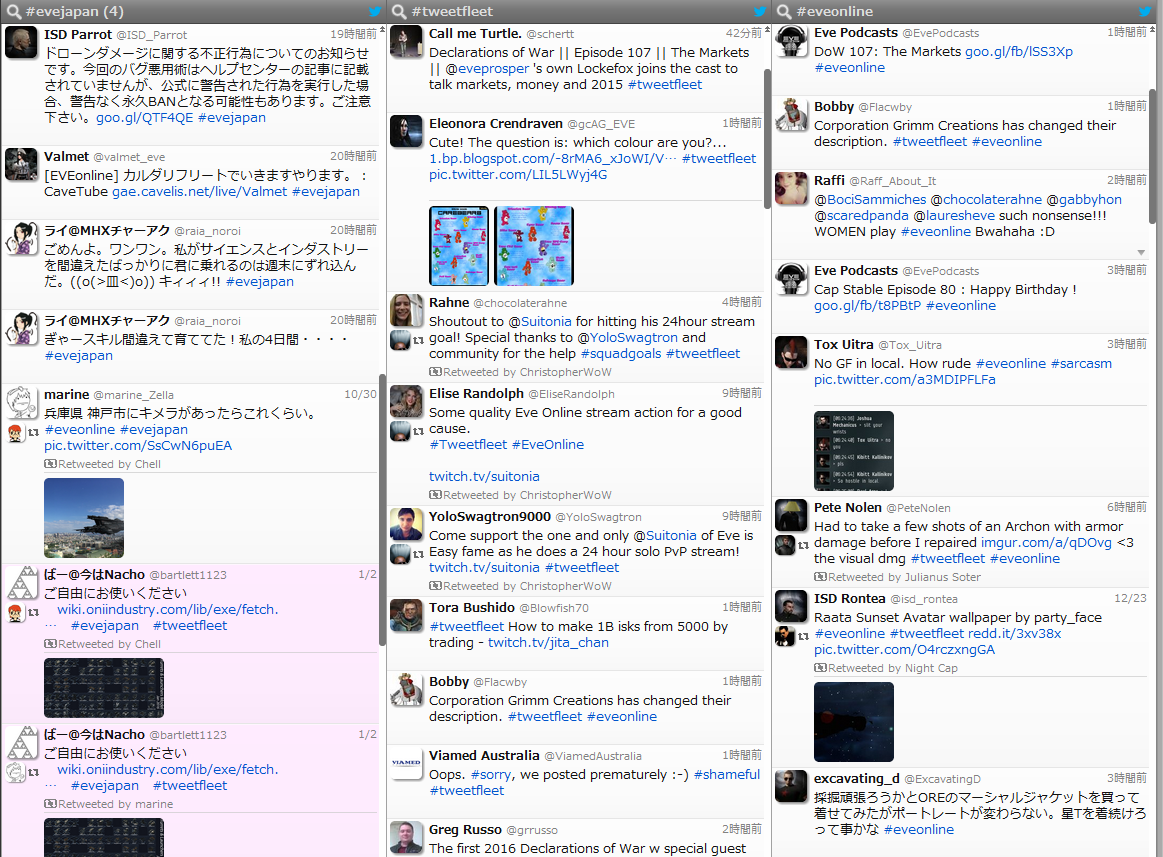The image size is (1163, 857).
Task: Open Eleonora Crendraven's avatar
Action: pyautogui.click(x=406, y=131)
